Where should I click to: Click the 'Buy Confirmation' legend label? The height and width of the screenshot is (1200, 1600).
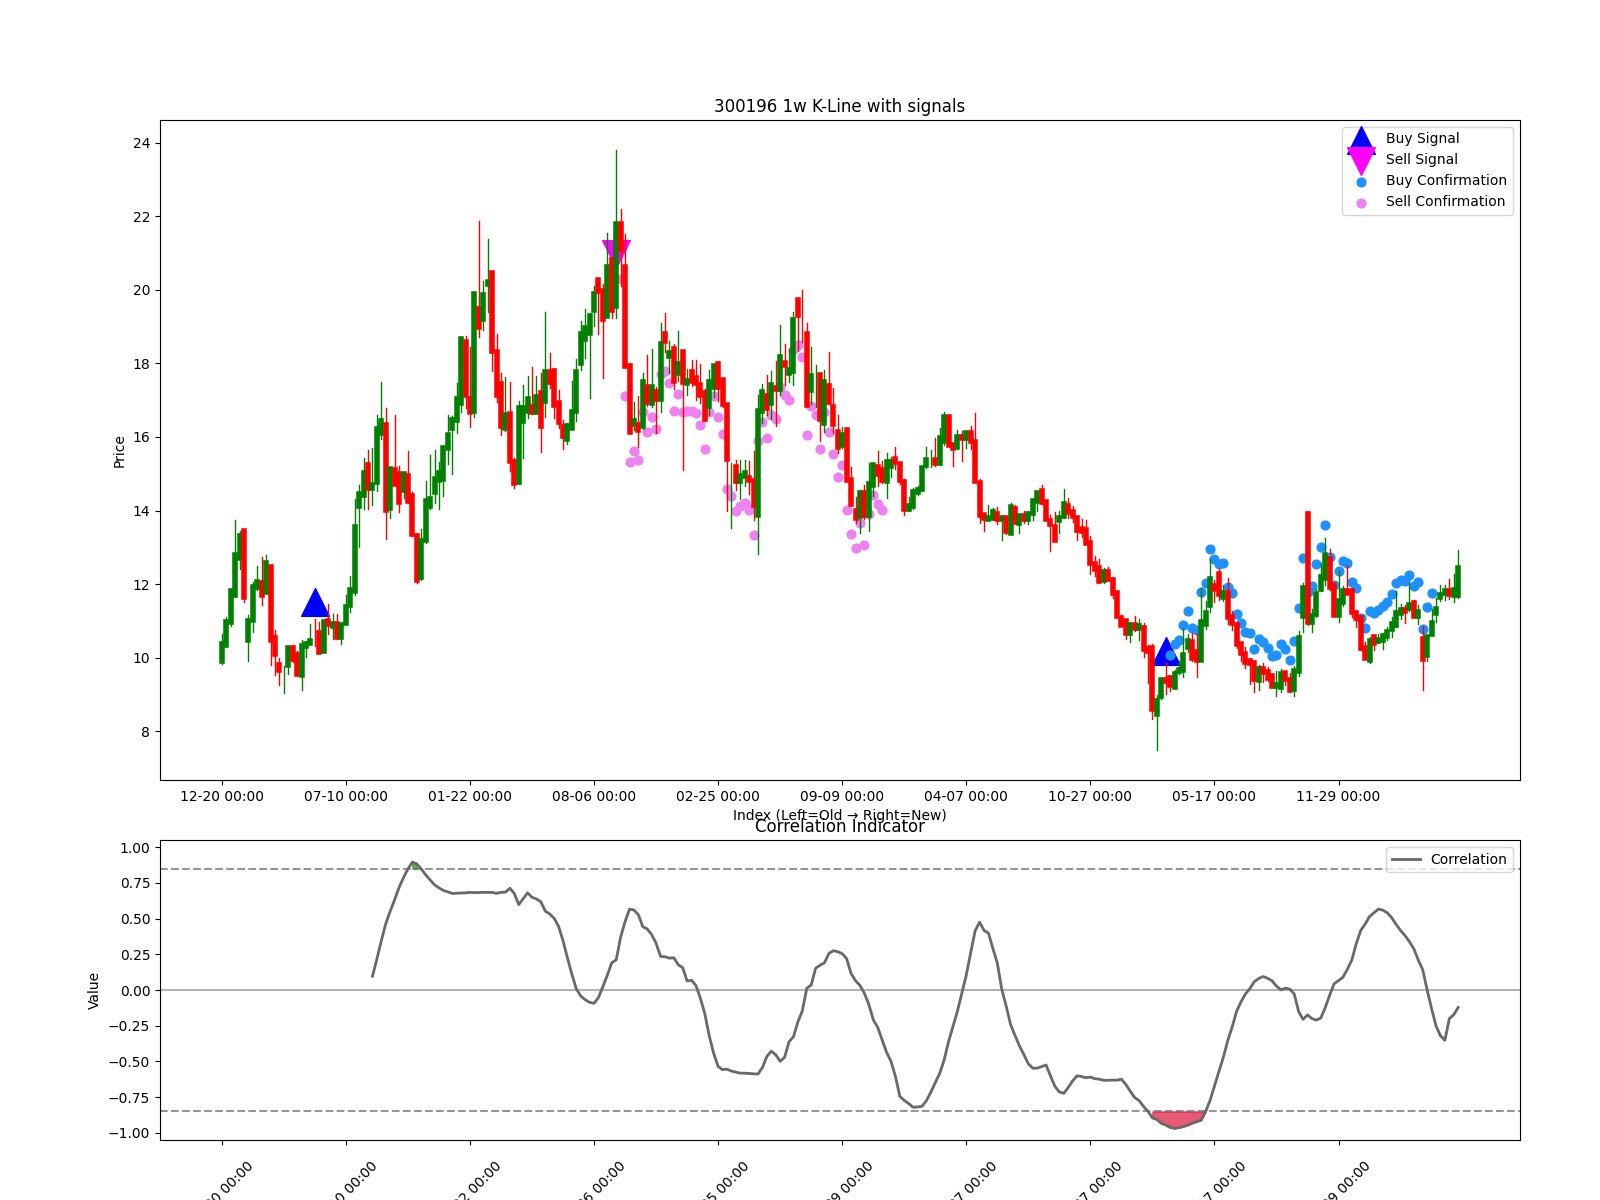click(1446, 180)
